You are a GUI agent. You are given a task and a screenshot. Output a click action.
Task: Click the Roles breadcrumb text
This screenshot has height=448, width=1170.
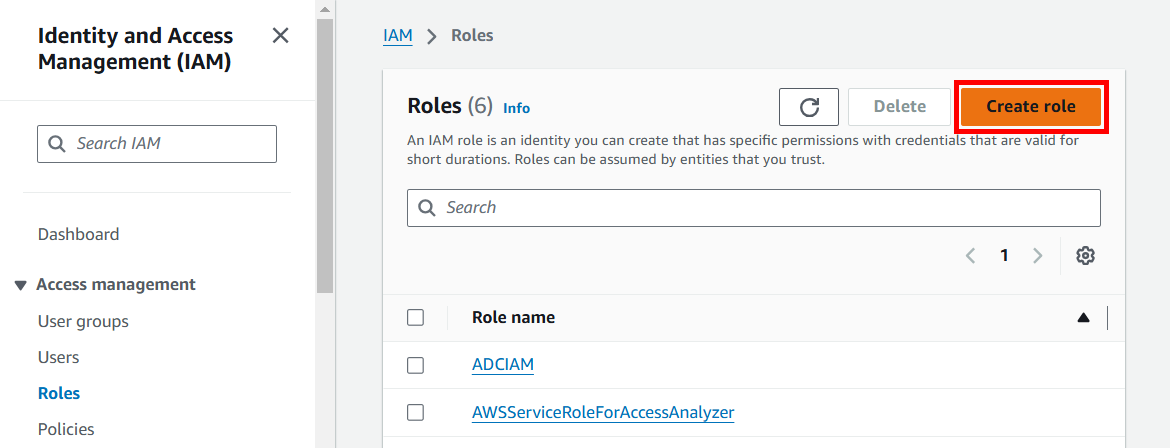coord(472,35)
